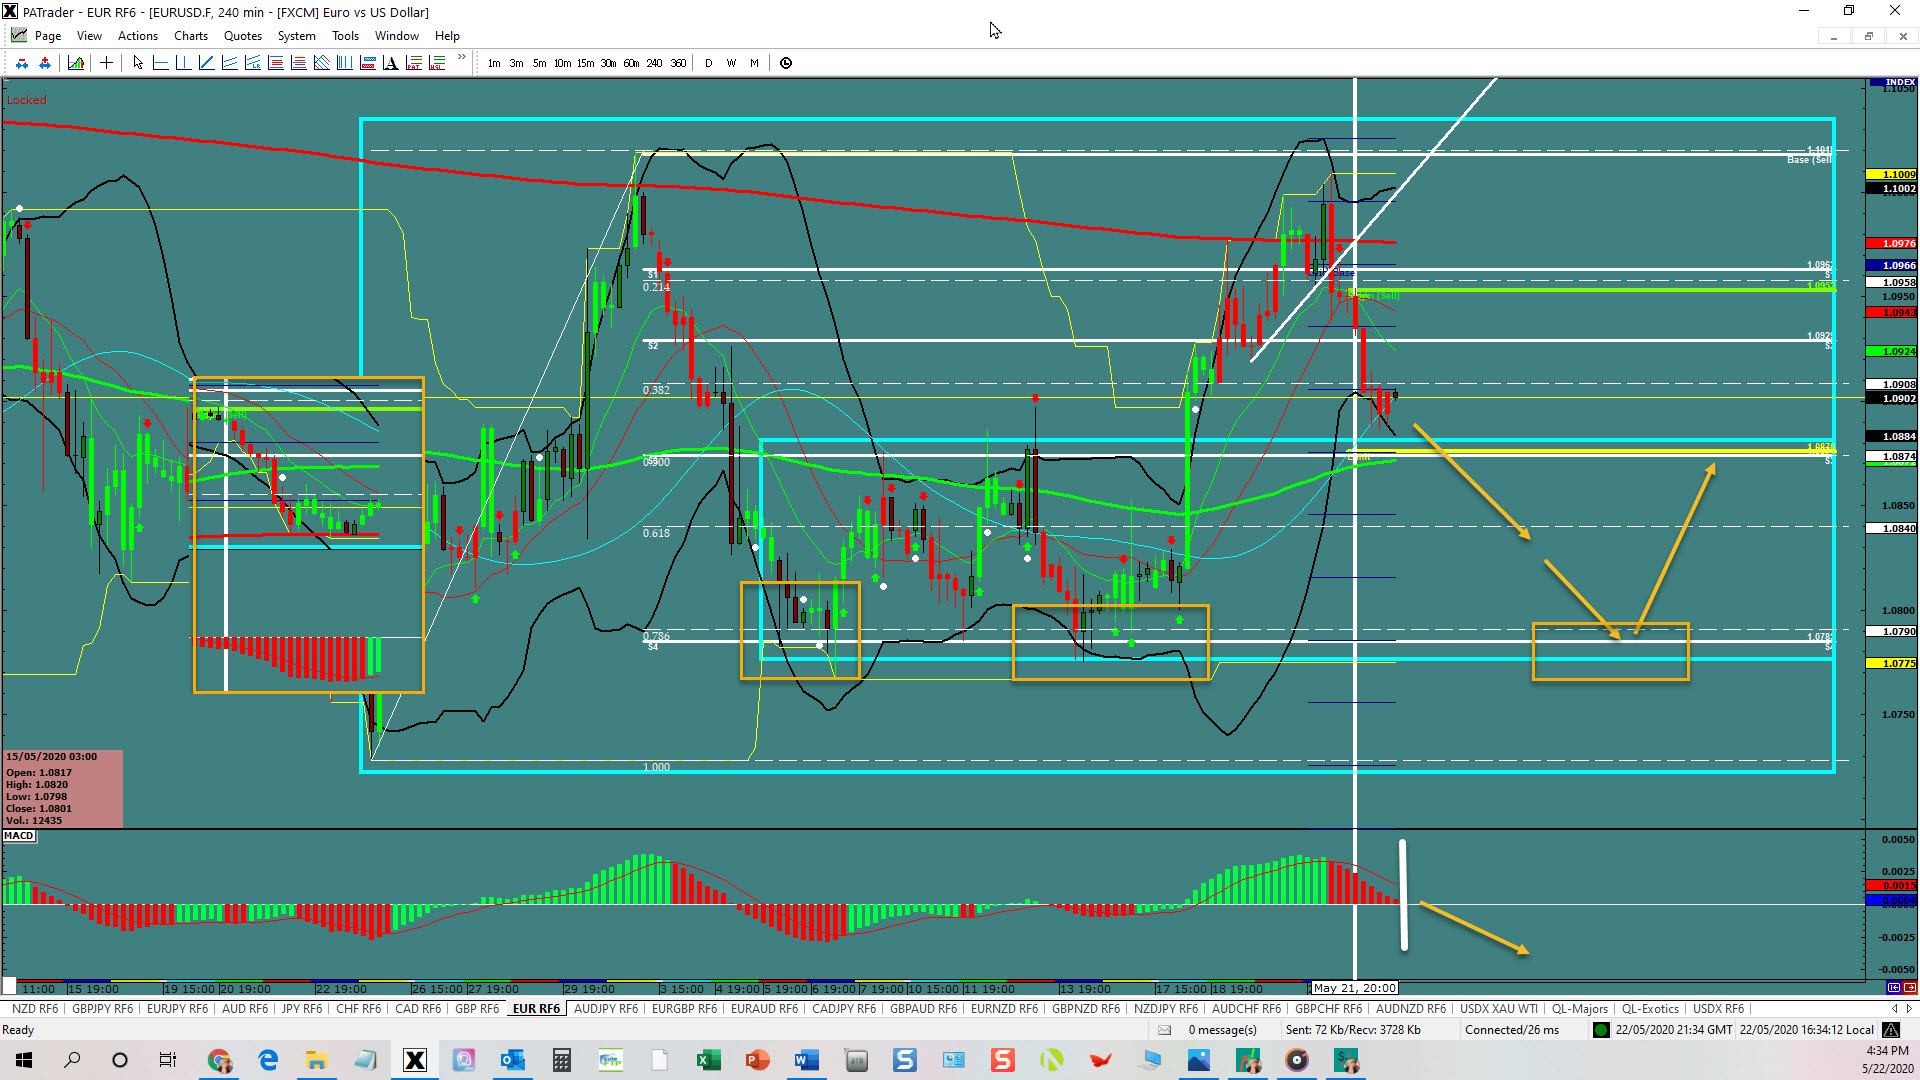Open the View menu
The image size is (1920, 1080).
coord(89,36)
